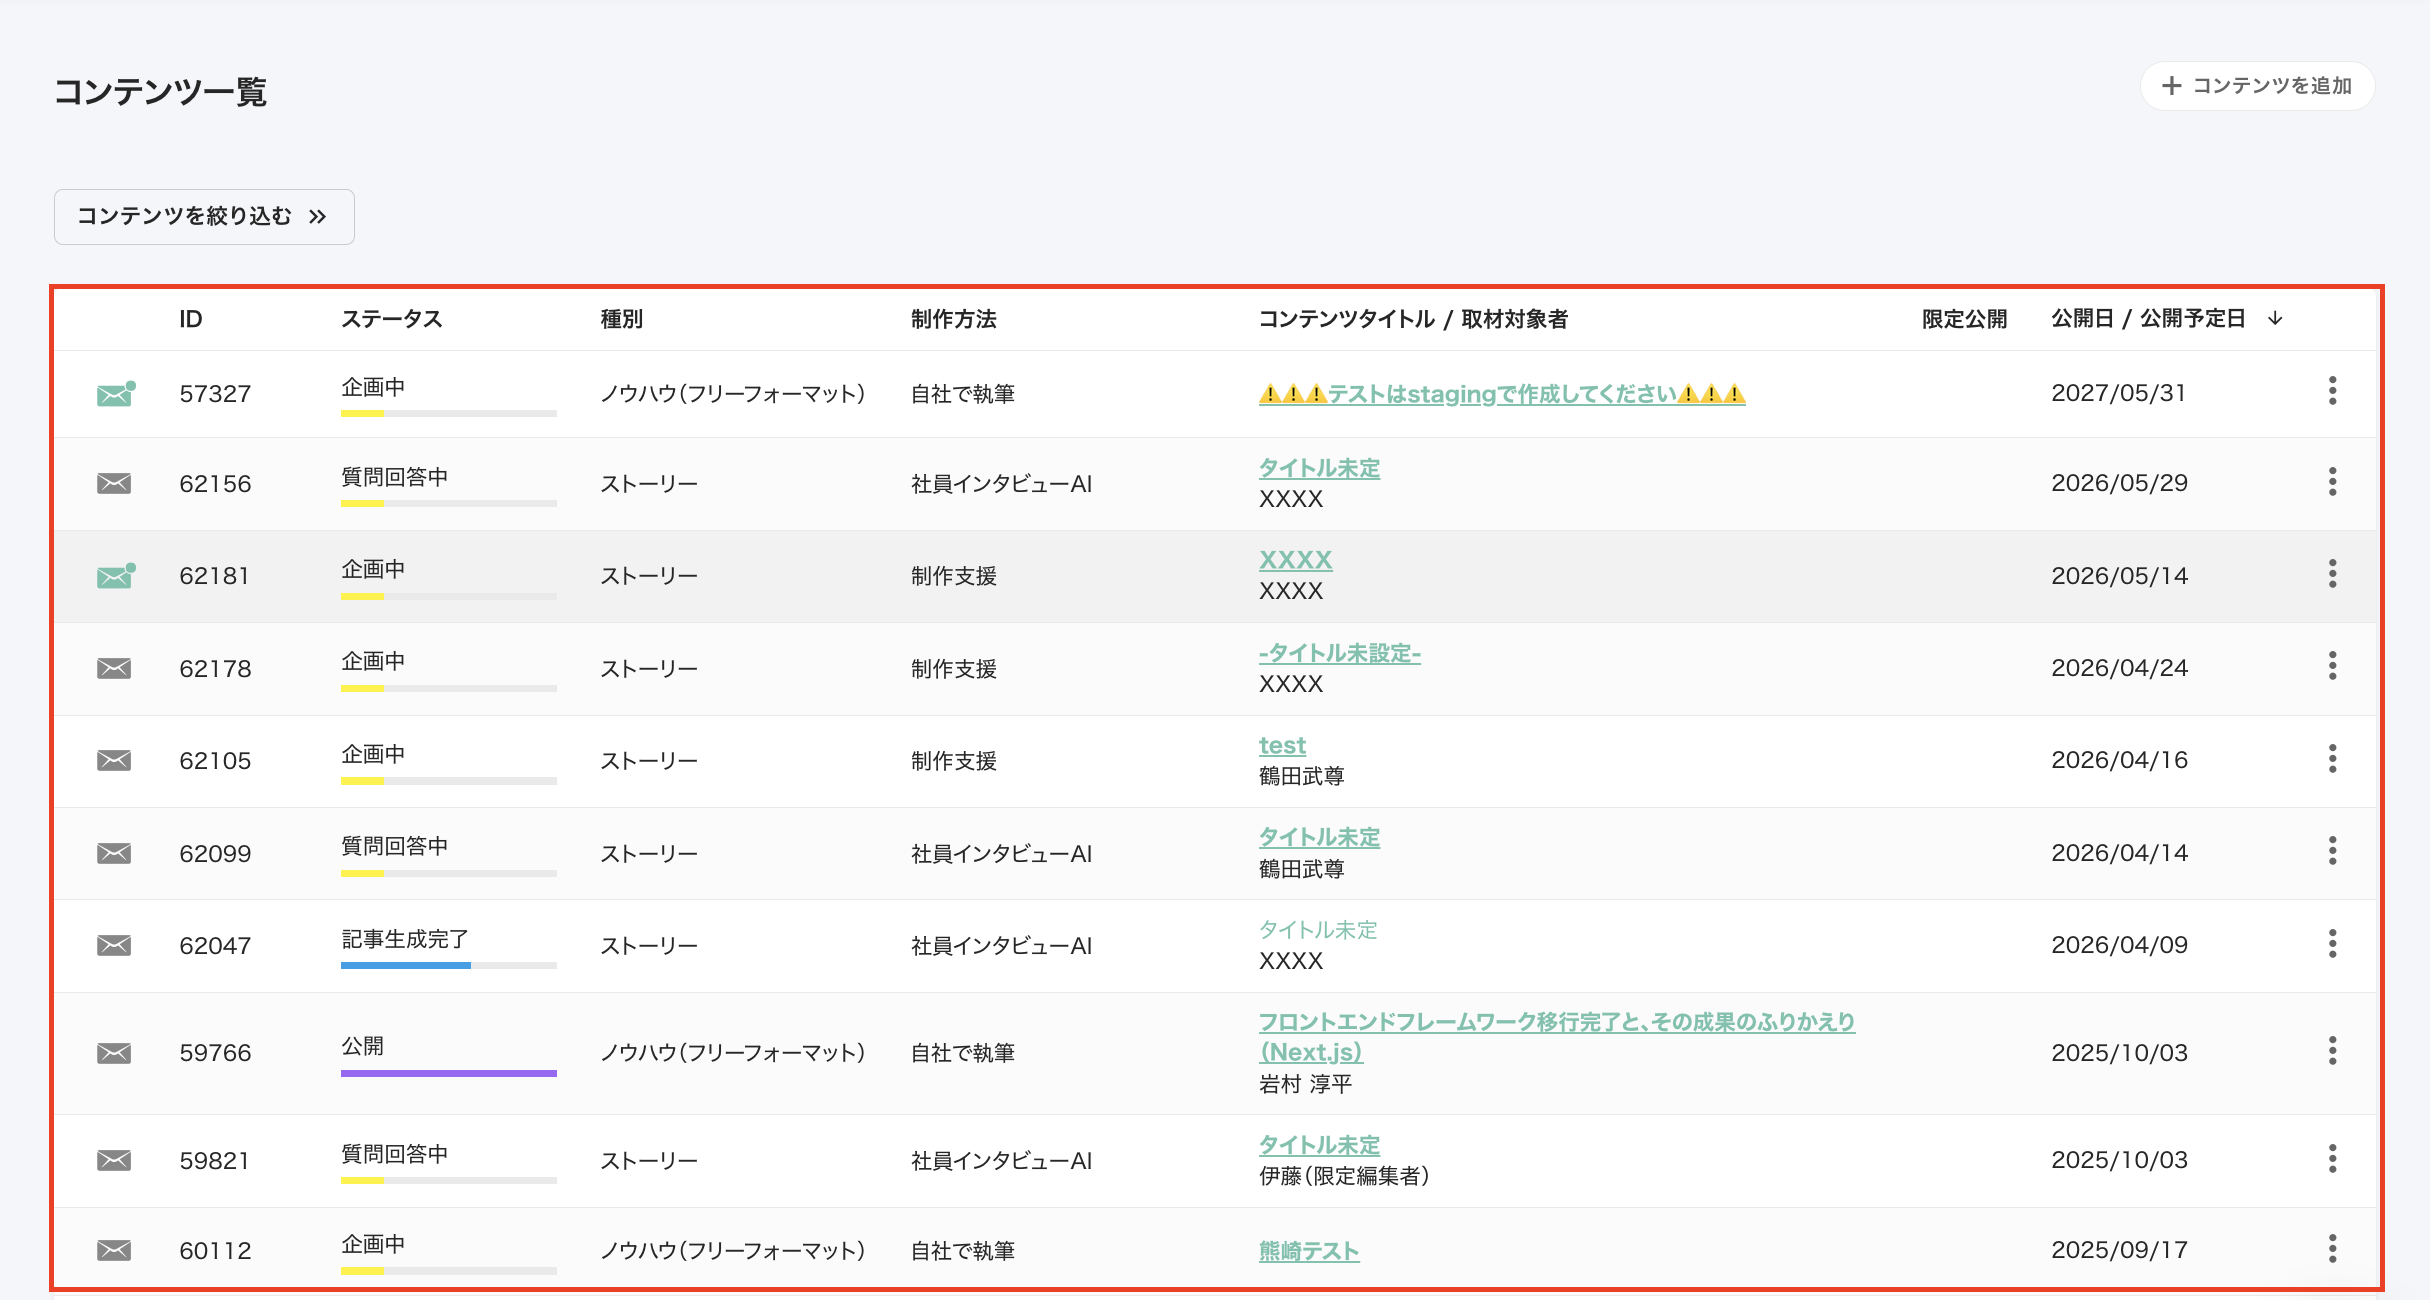
Task: Click the envelope icon on row 62099
Action: tap(114, 853)
